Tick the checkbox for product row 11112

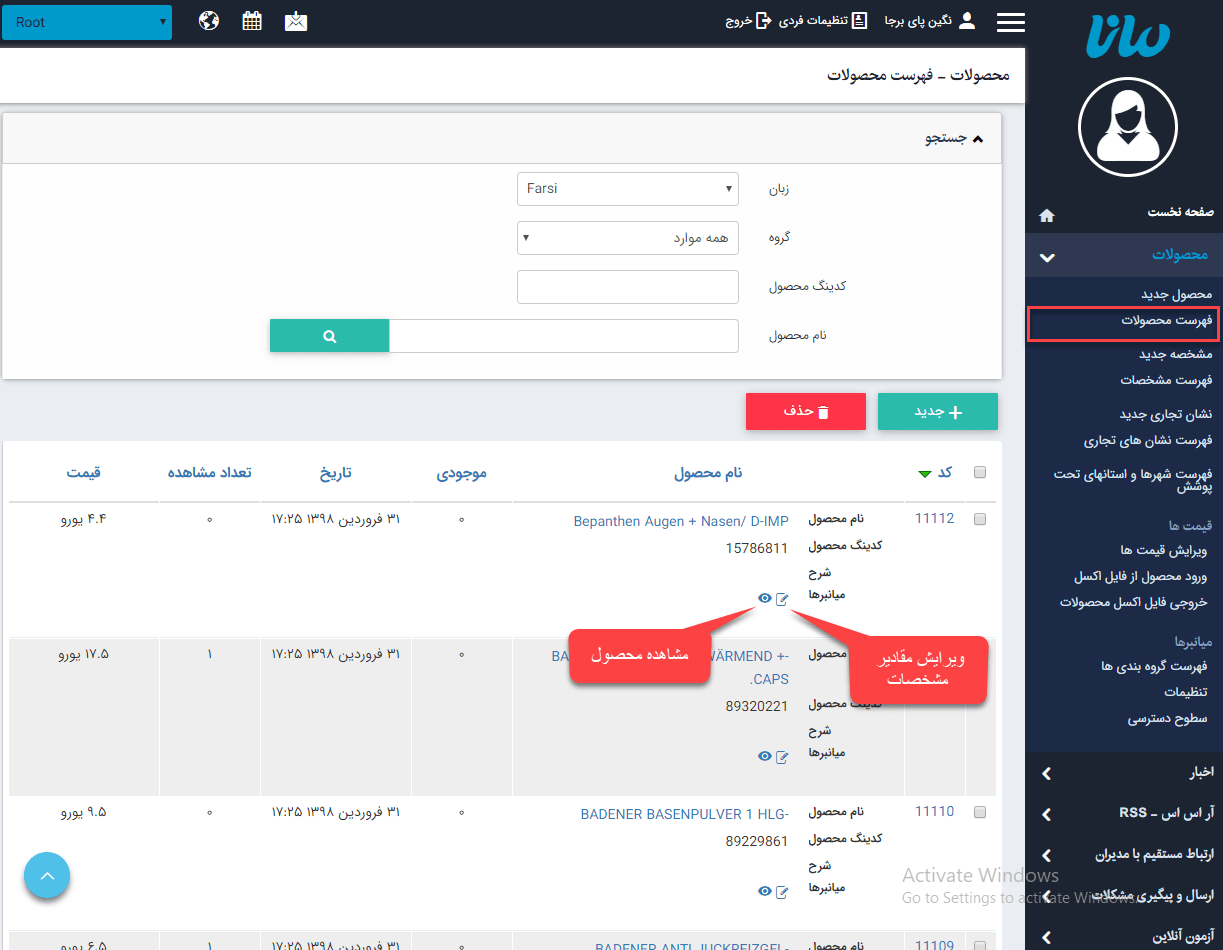pos(980,519)
